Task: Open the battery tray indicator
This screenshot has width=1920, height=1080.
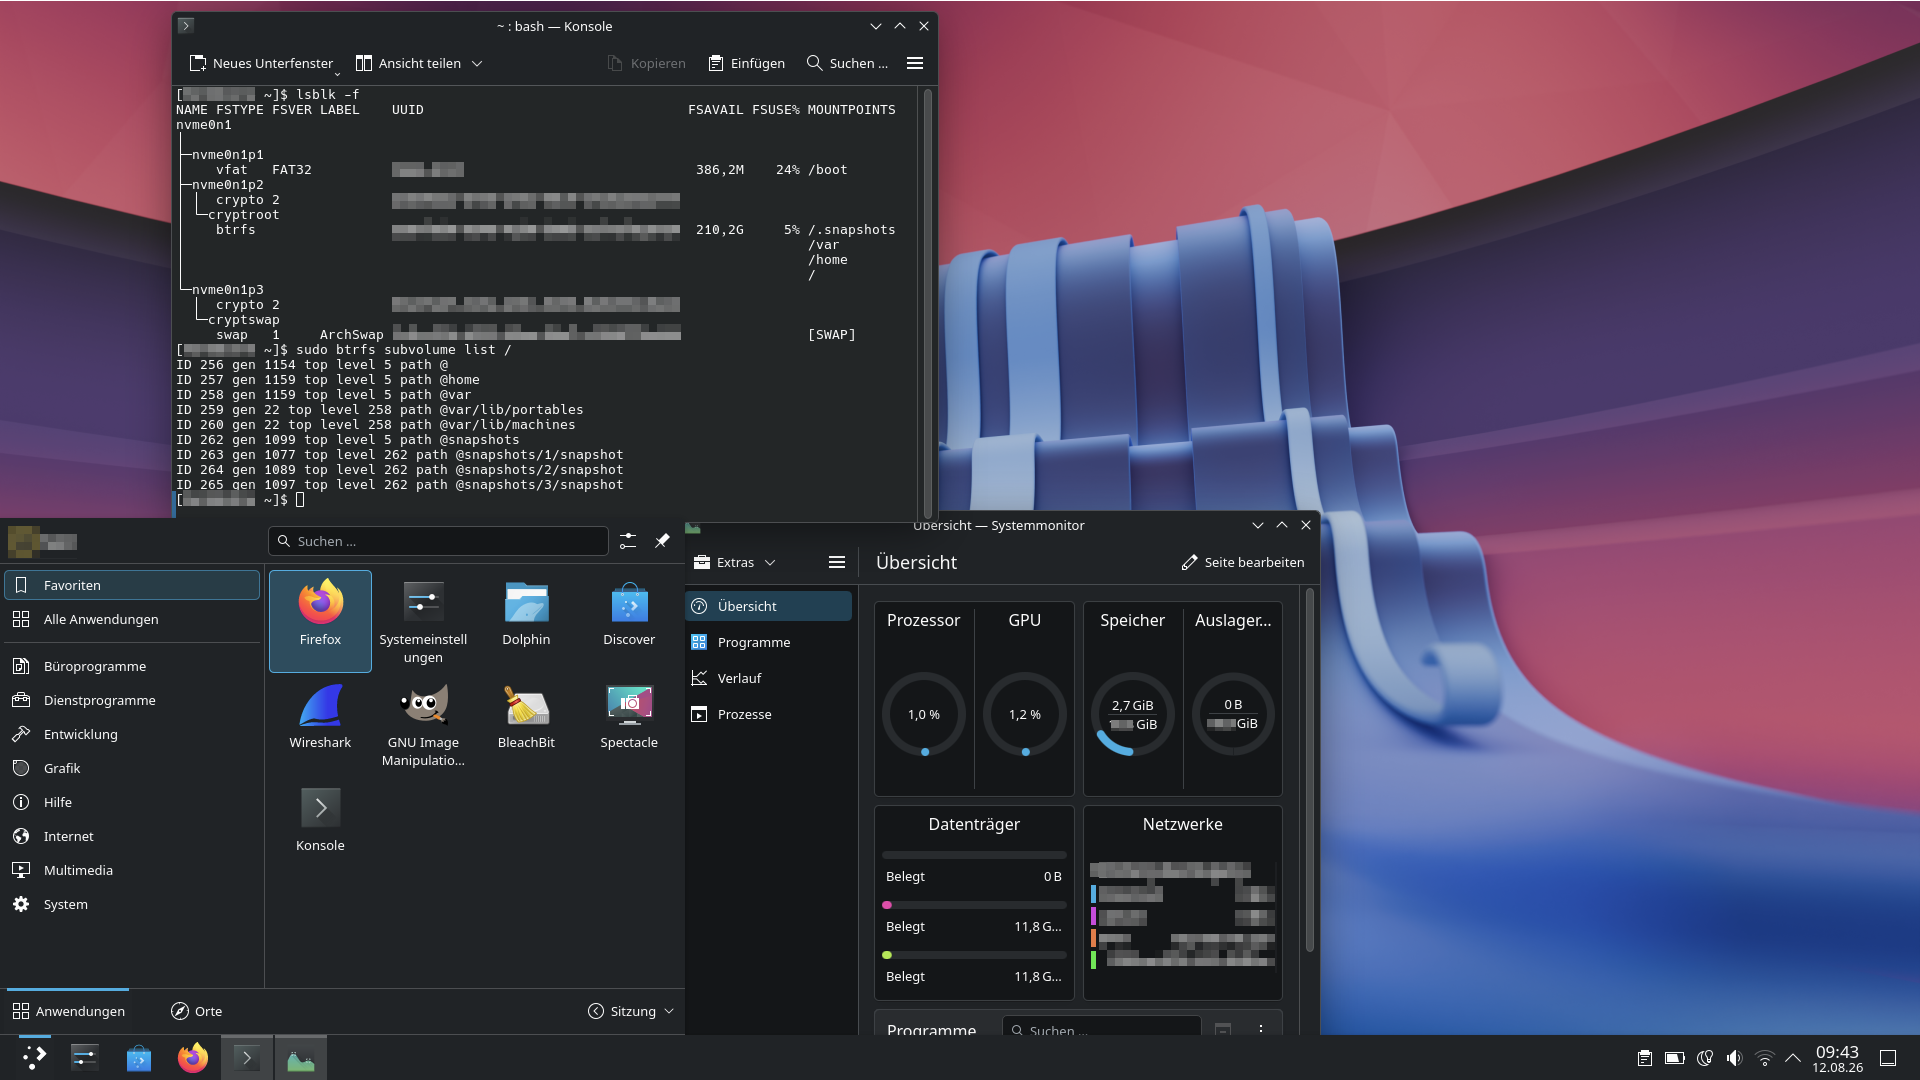Action: click(1674, 1058)
